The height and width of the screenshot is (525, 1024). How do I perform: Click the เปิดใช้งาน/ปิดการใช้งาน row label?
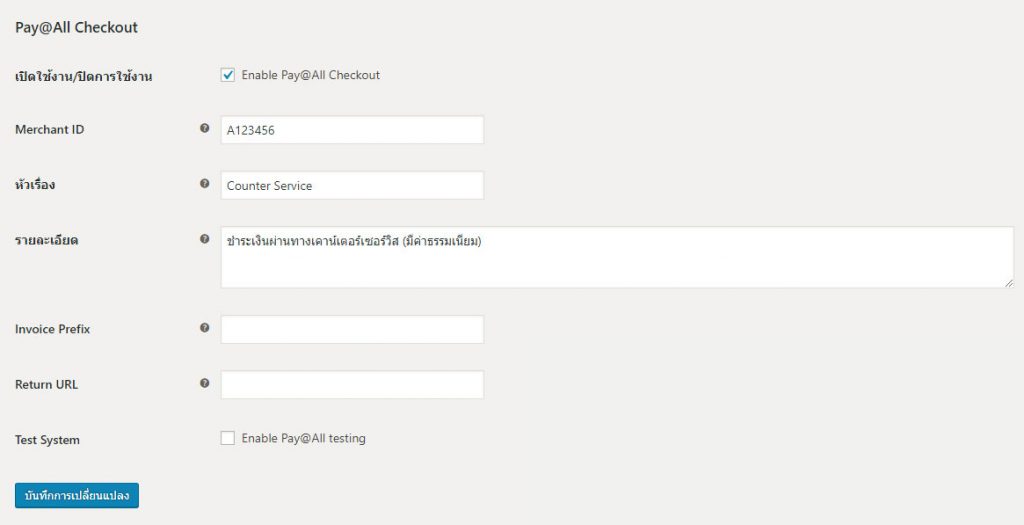point(84,76)
